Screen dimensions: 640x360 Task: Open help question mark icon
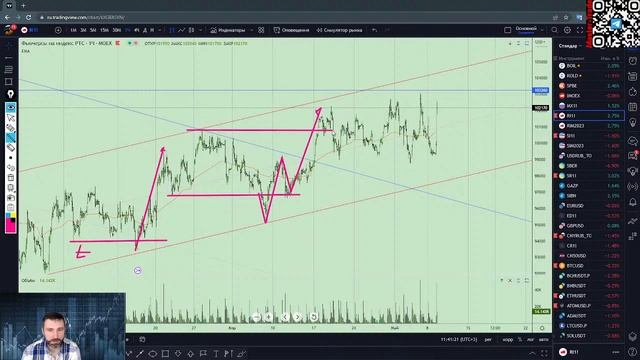point(633,352)
